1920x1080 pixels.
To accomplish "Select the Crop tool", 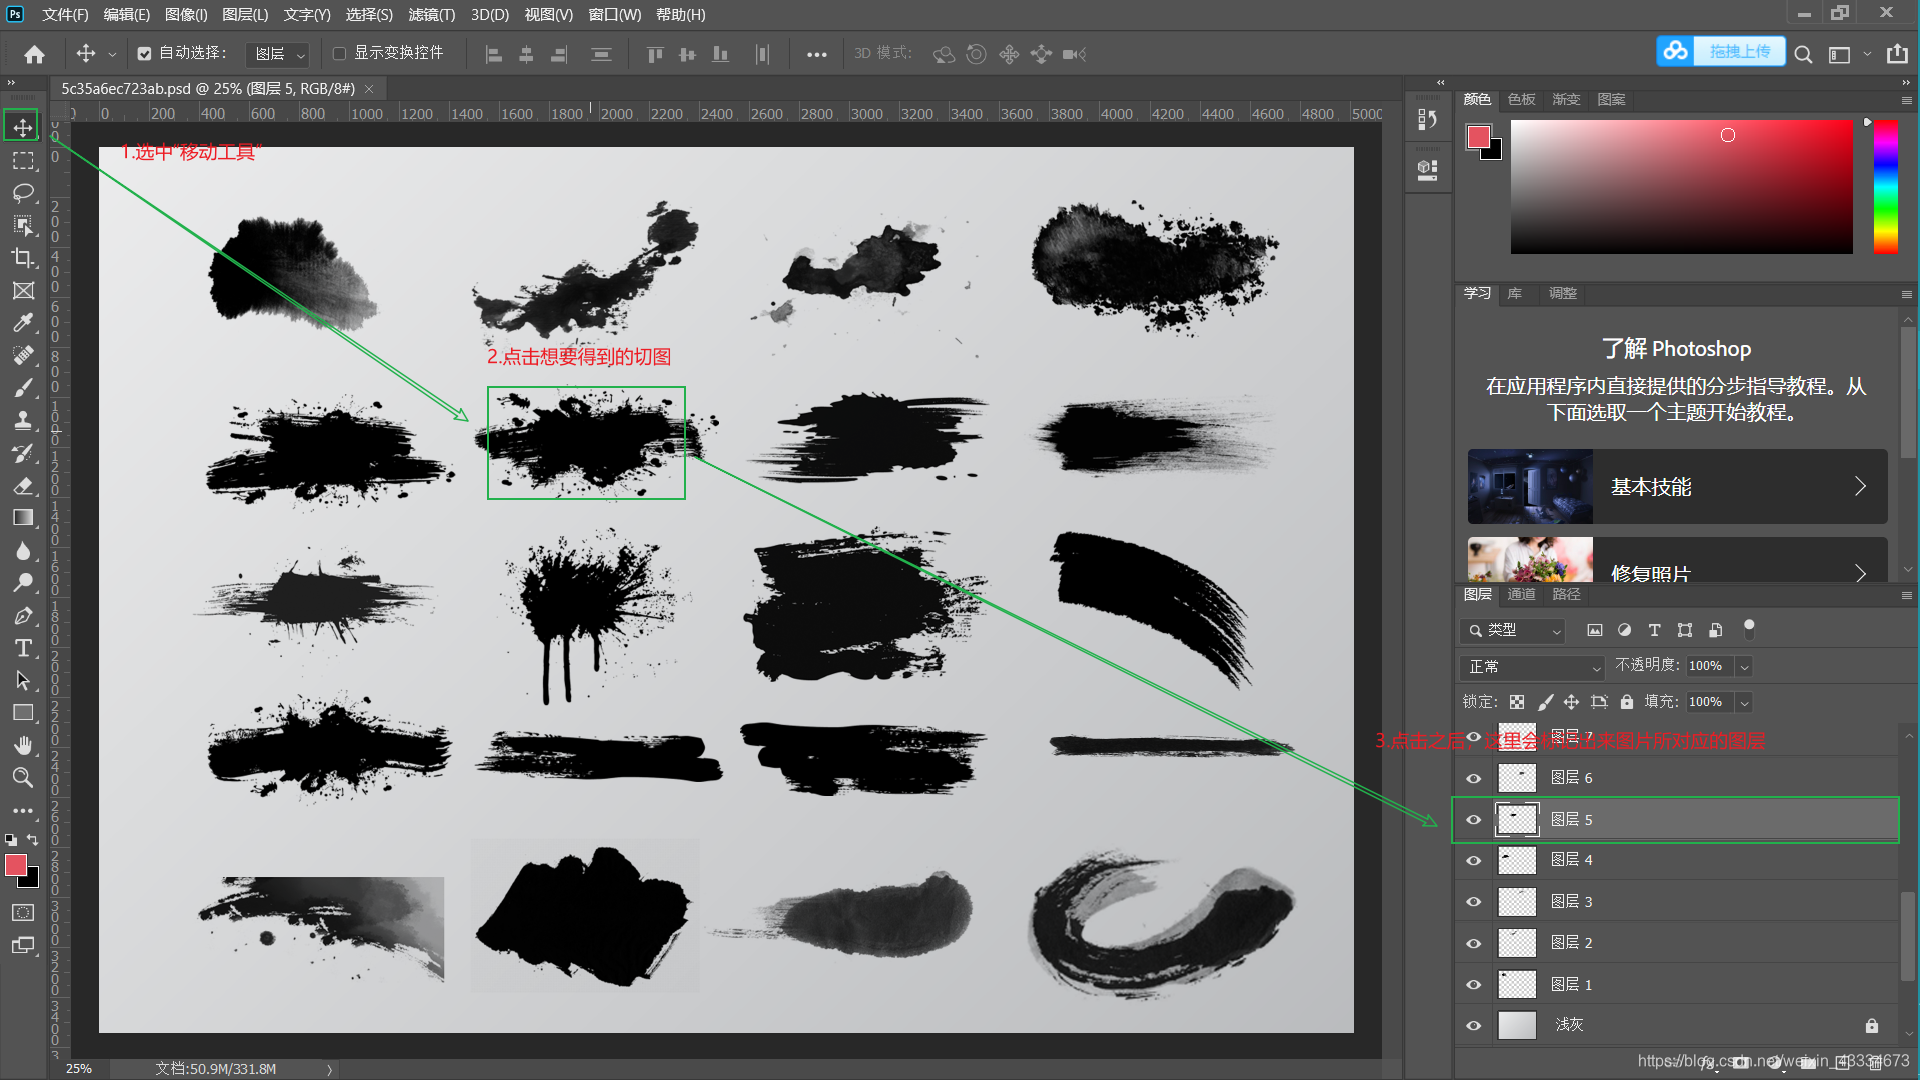I will pos(23,258).
